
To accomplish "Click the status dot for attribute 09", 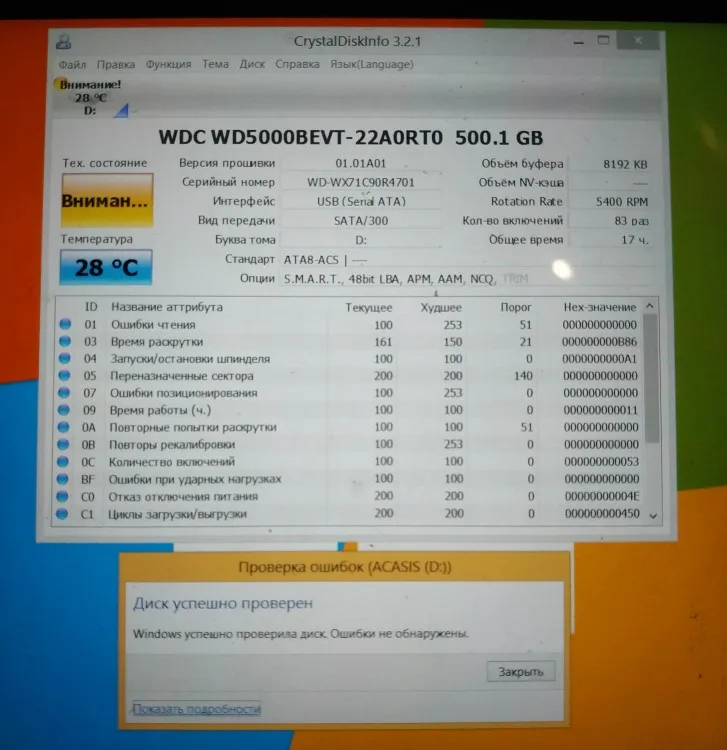I will click(x=64, y=410).
